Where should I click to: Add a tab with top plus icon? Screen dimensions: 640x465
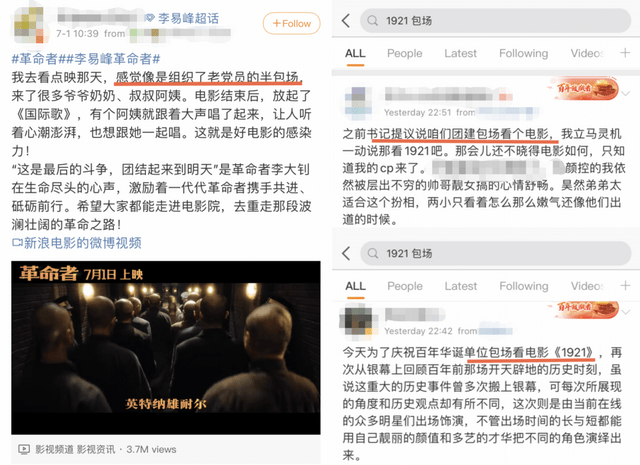click(x=625, y=53)
